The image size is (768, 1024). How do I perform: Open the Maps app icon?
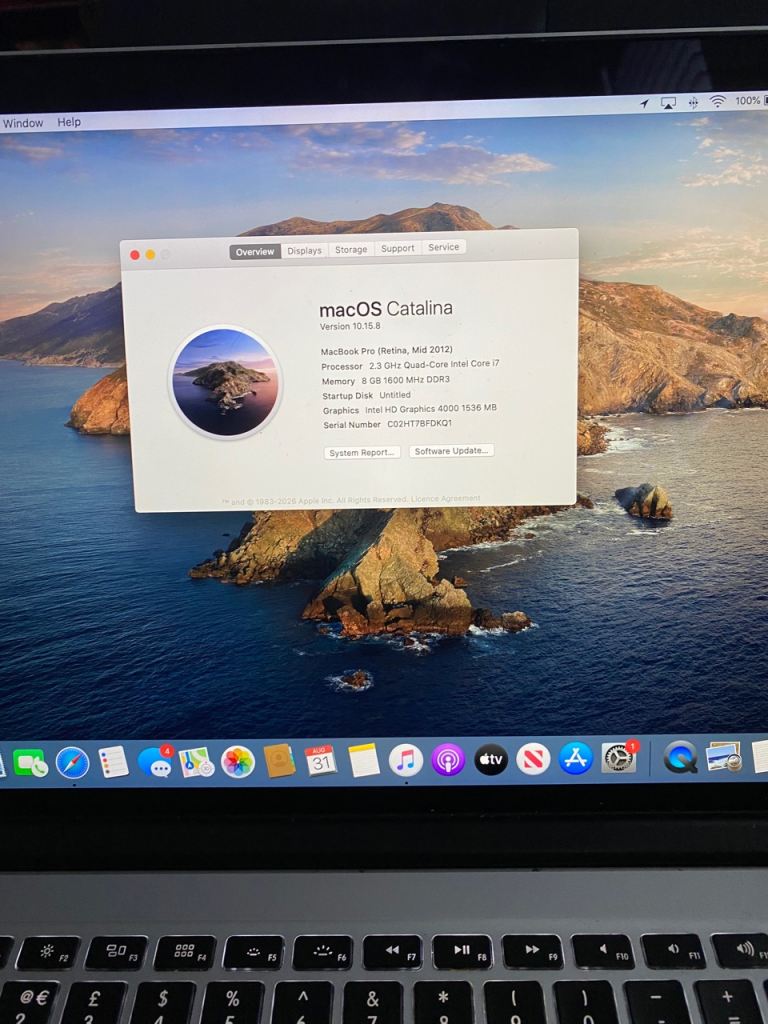[x=196, y=762]
